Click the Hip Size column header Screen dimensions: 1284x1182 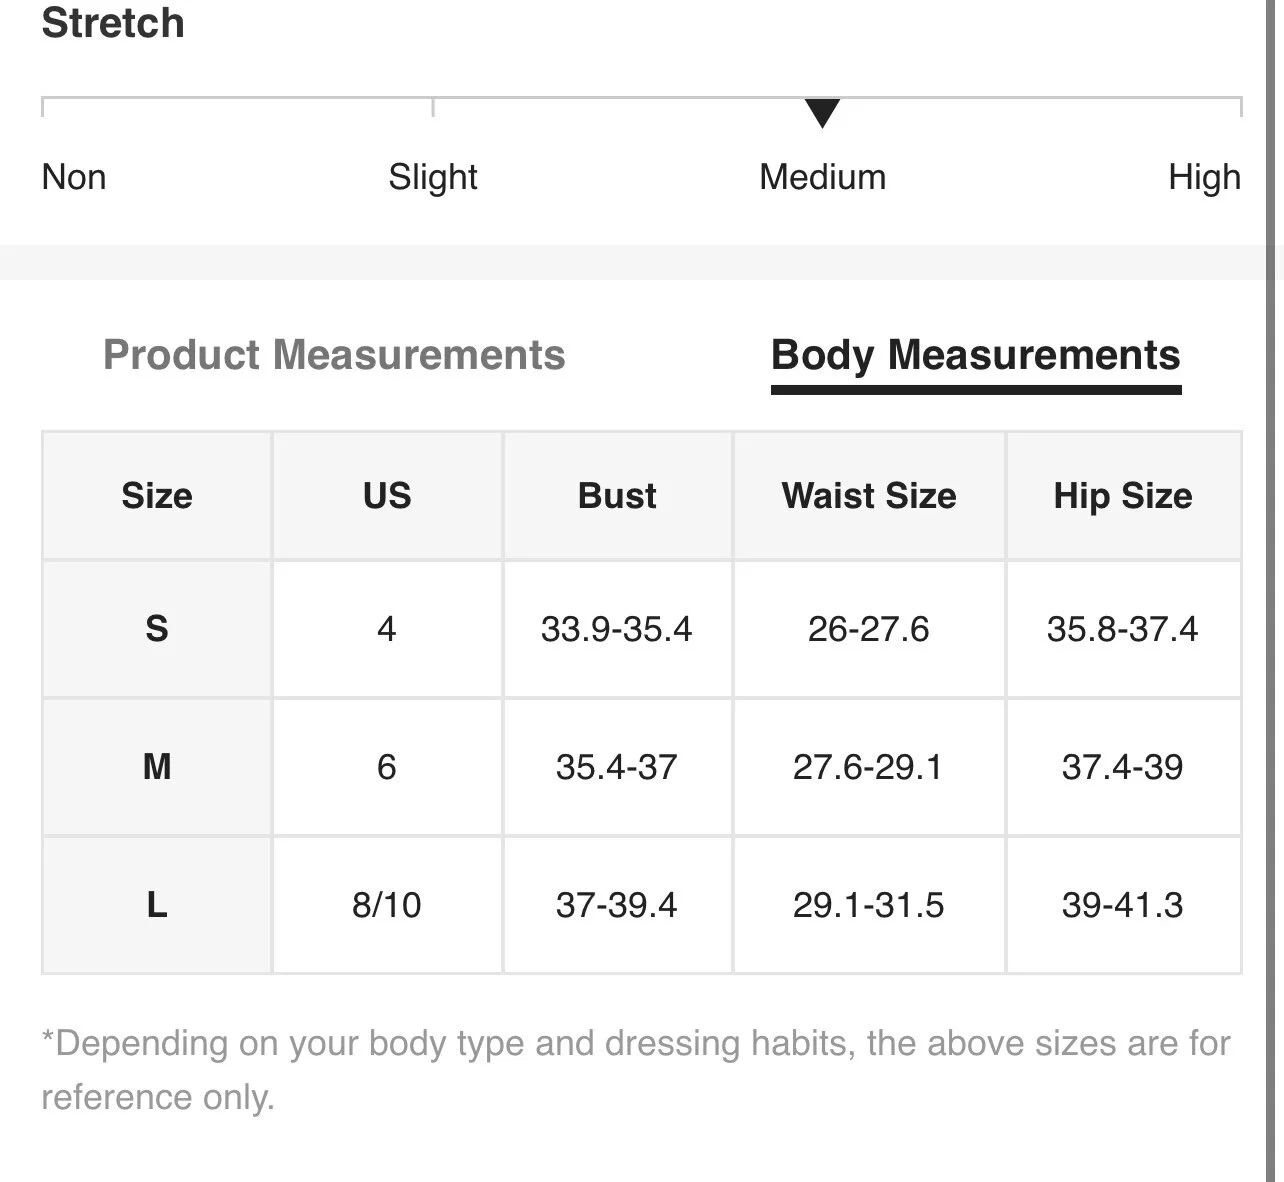coord(1123,496)
